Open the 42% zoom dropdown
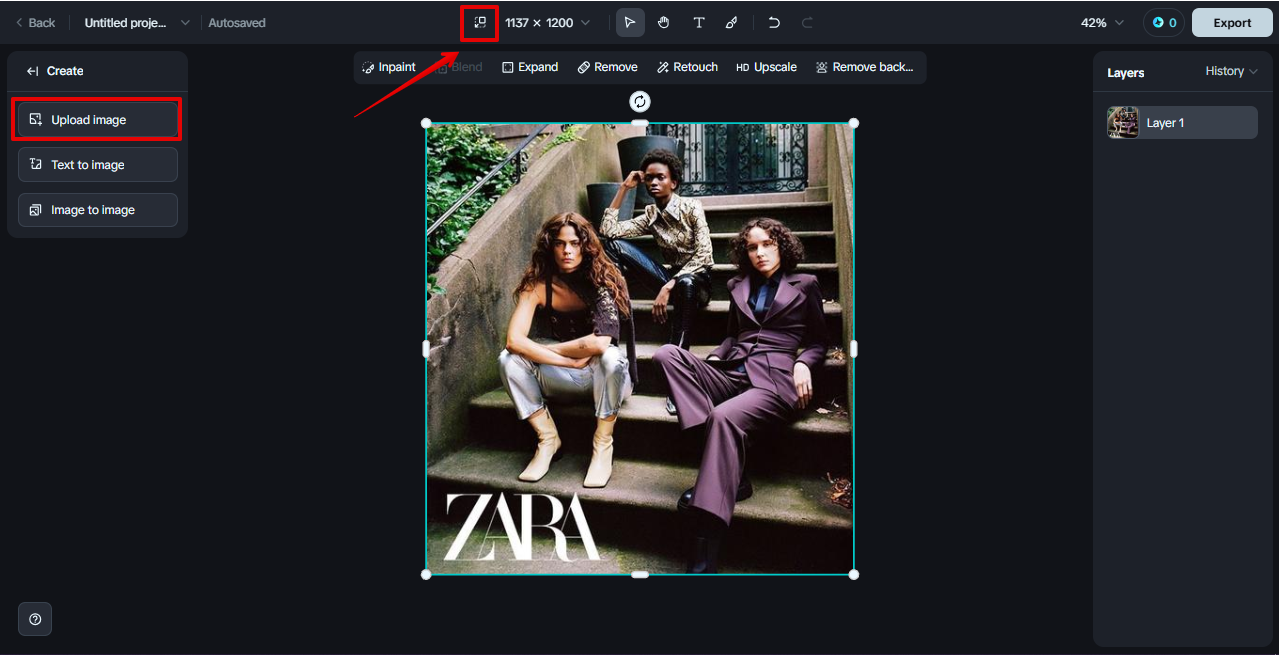This screenshot has width=1279, height=655. pyautogui.click(x=1102, y=22)
